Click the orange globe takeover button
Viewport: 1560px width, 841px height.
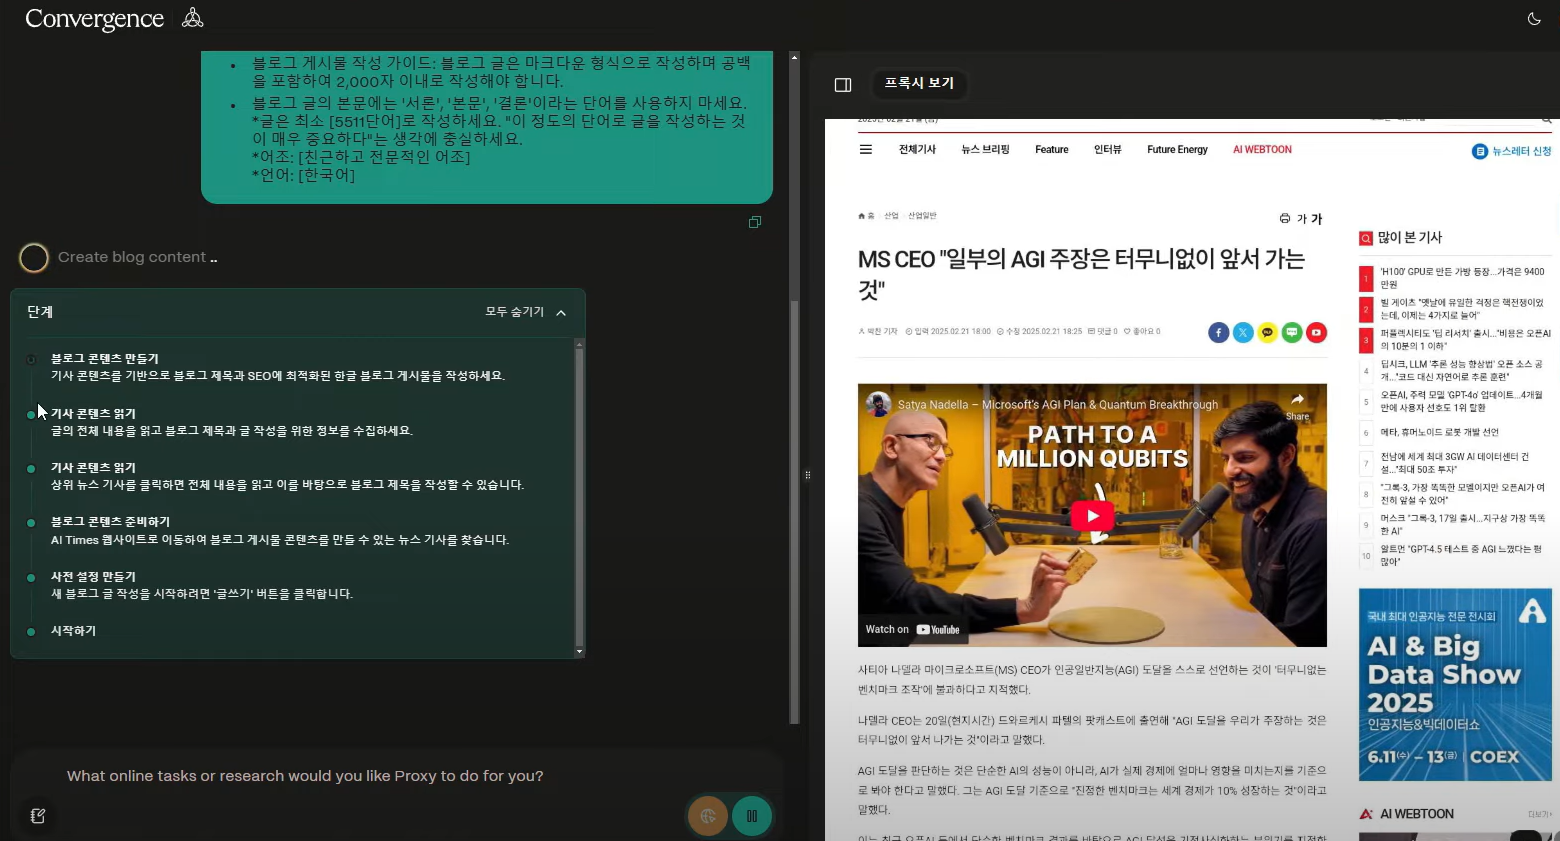click(x=707, y=816)
